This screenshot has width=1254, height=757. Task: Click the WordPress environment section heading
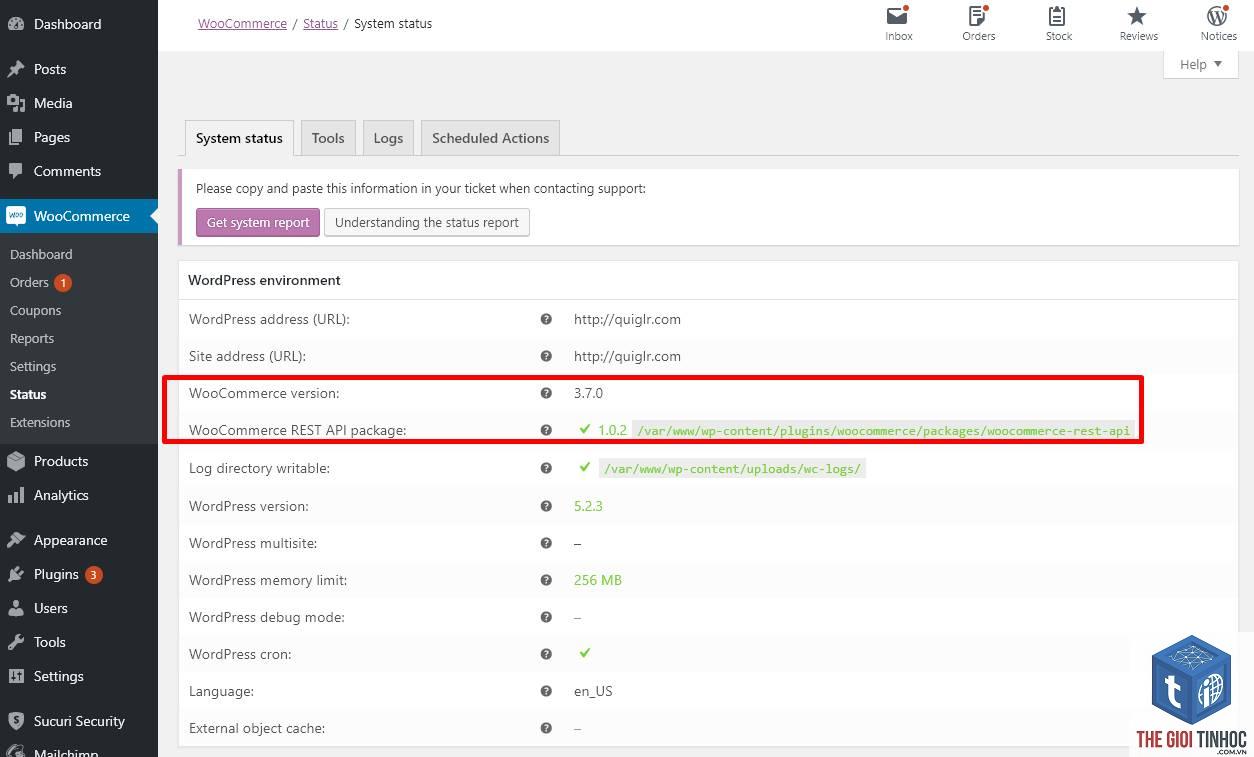click(264, 280)
